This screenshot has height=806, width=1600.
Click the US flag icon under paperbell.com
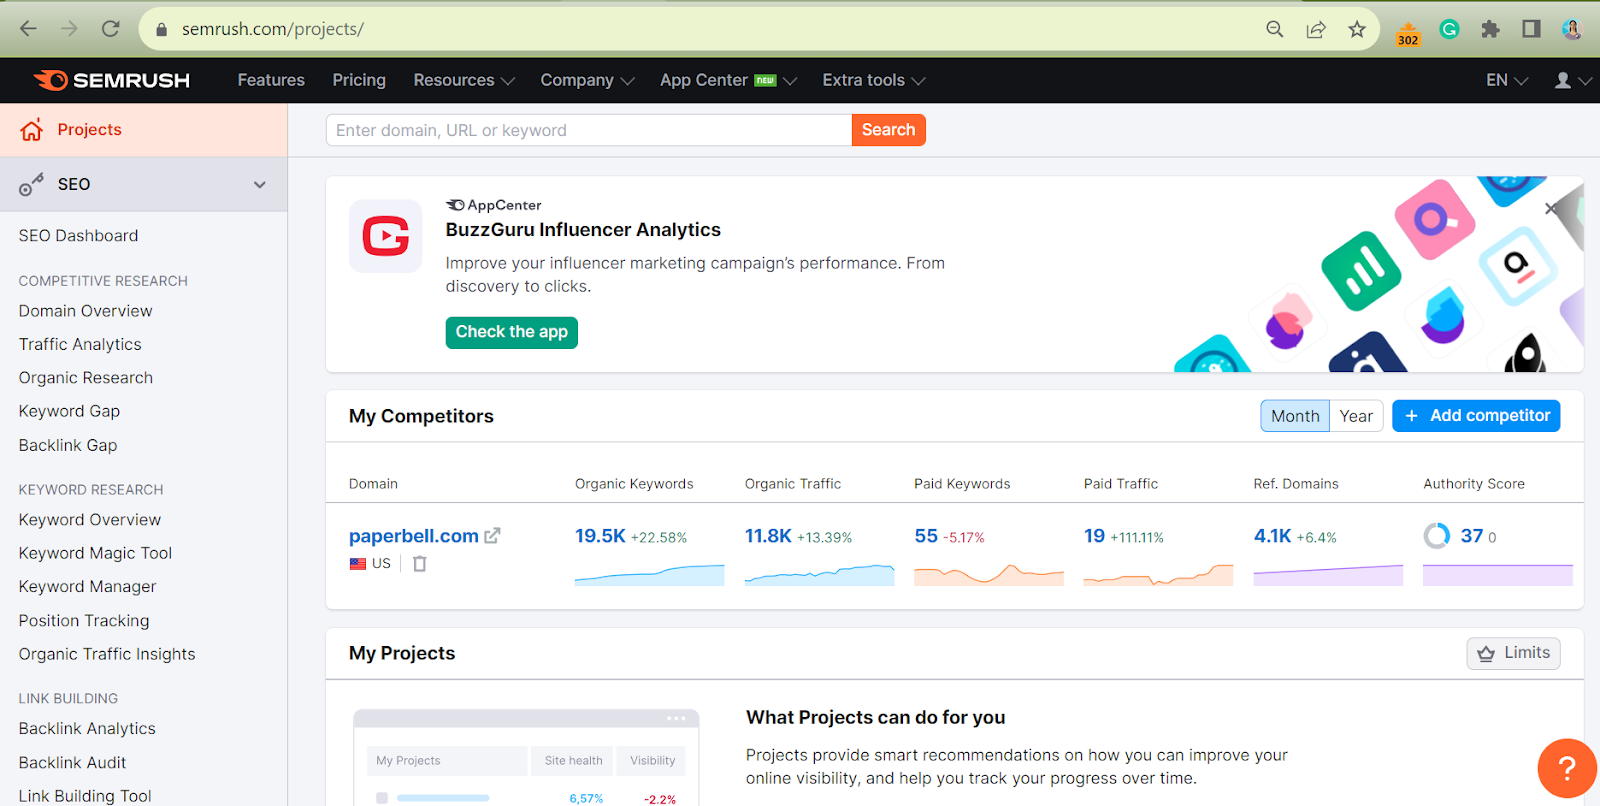(x=358, y=564)
